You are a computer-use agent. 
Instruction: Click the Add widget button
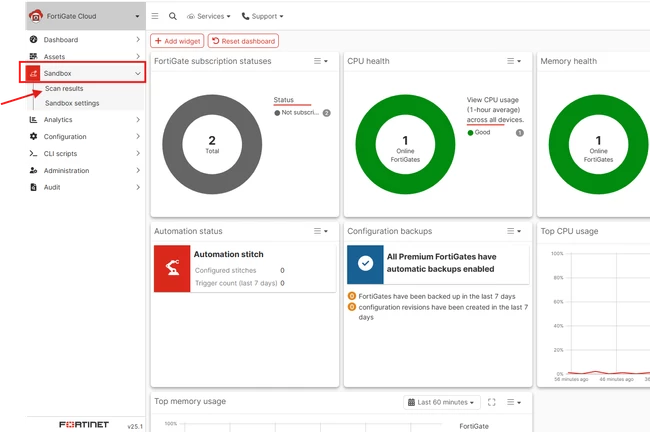tap(177, 41)
